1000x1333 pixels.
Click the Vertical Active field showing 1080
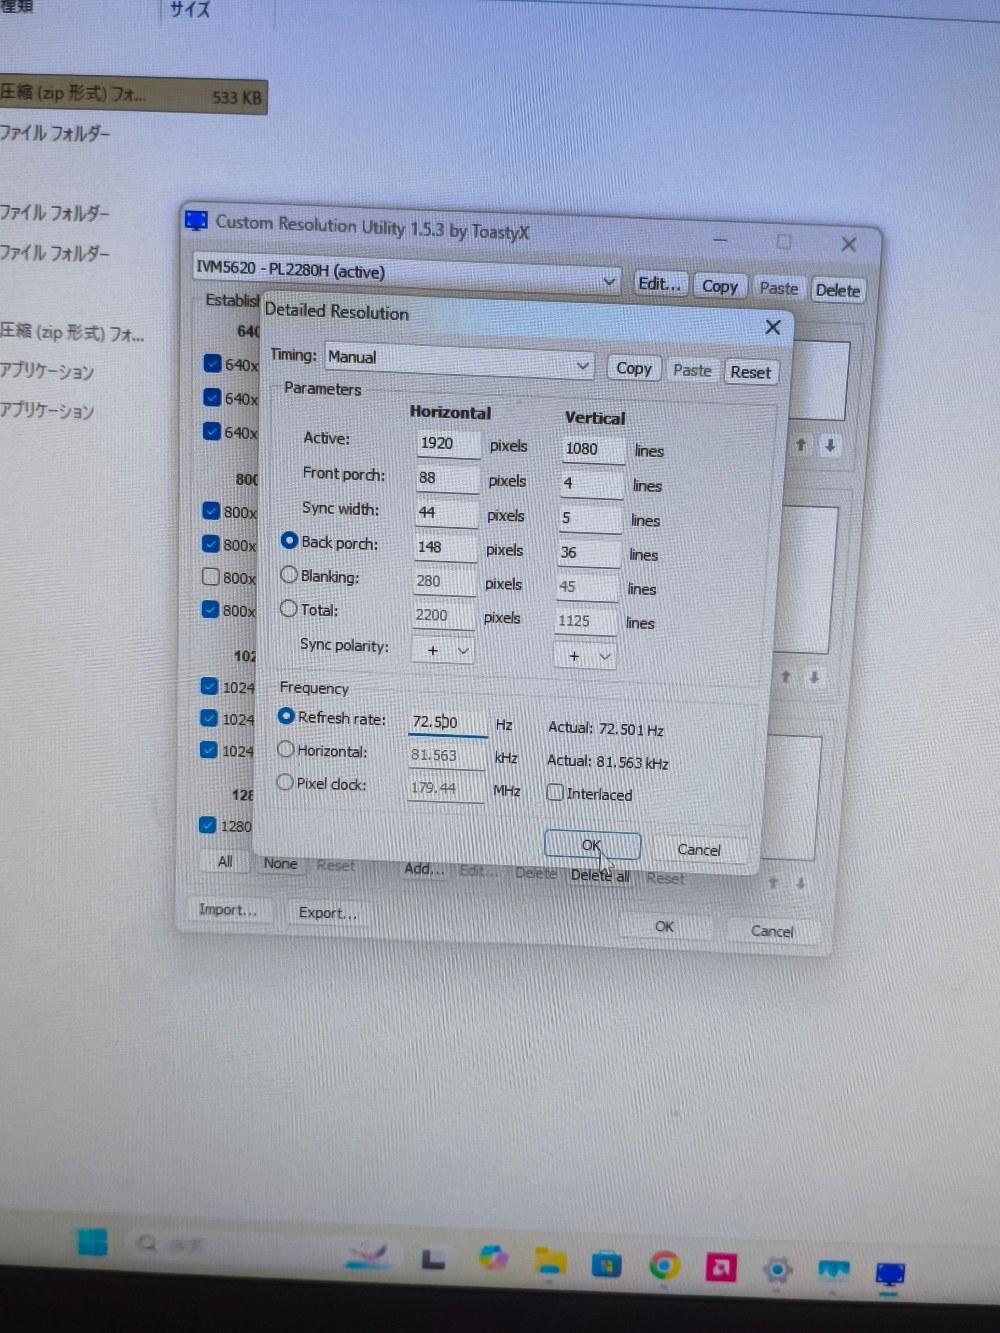point(592,449)
